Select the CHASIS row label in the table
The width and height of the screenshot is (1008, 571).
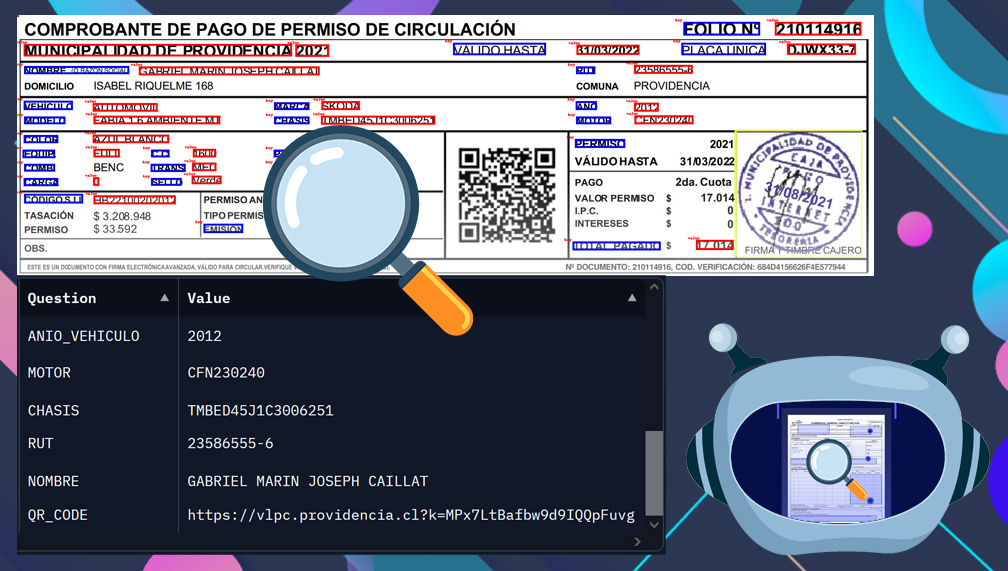click(53, 410)
